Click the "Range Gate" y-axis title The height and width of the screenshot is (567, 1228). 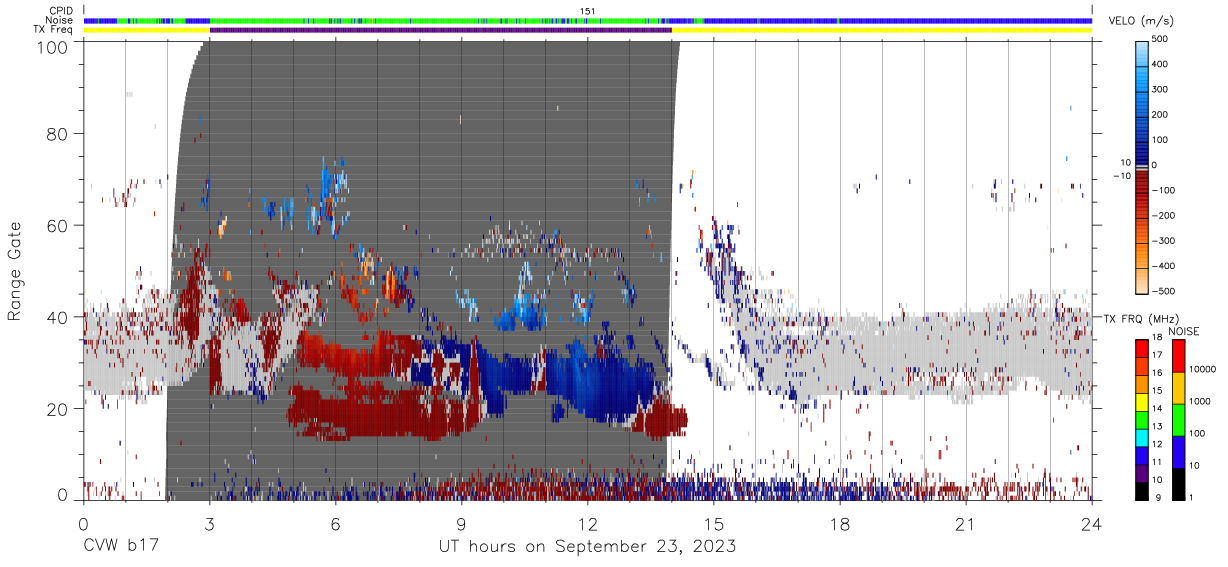(15, 271)
